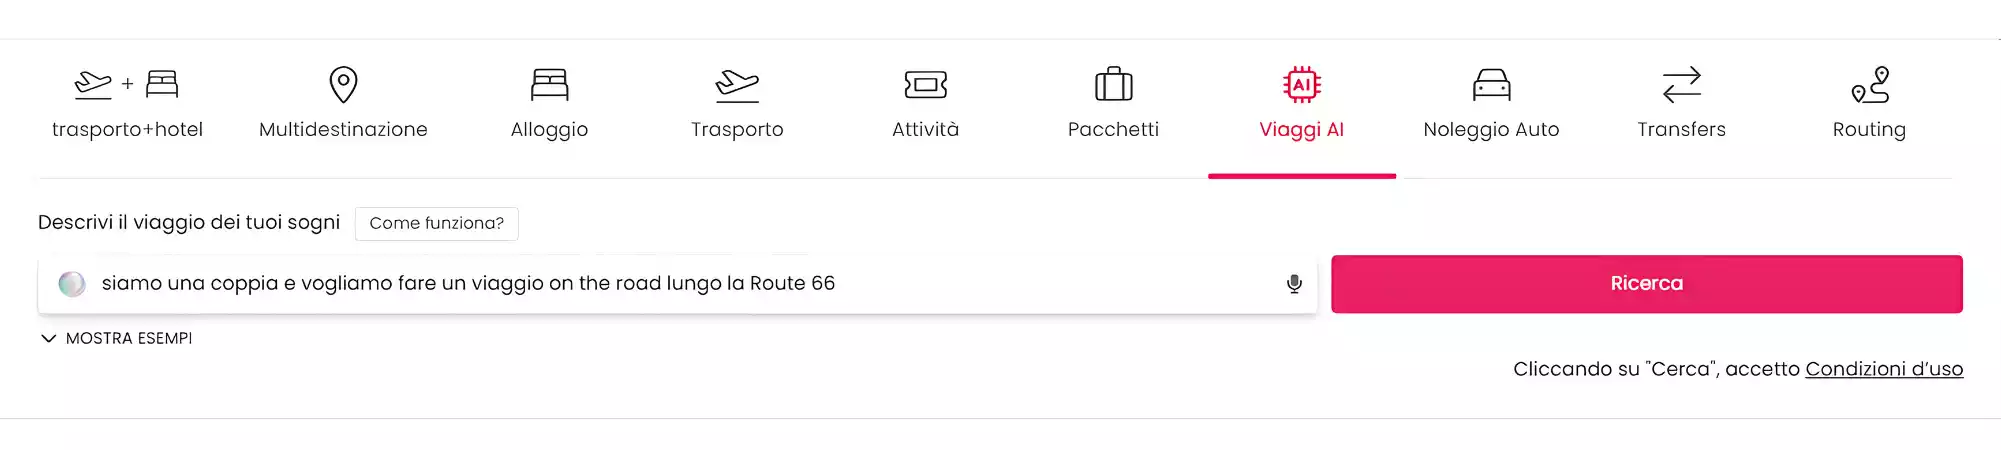Click the plane and bed trasporto+hotel icon

pyautogui.click(x=127, y=84)
